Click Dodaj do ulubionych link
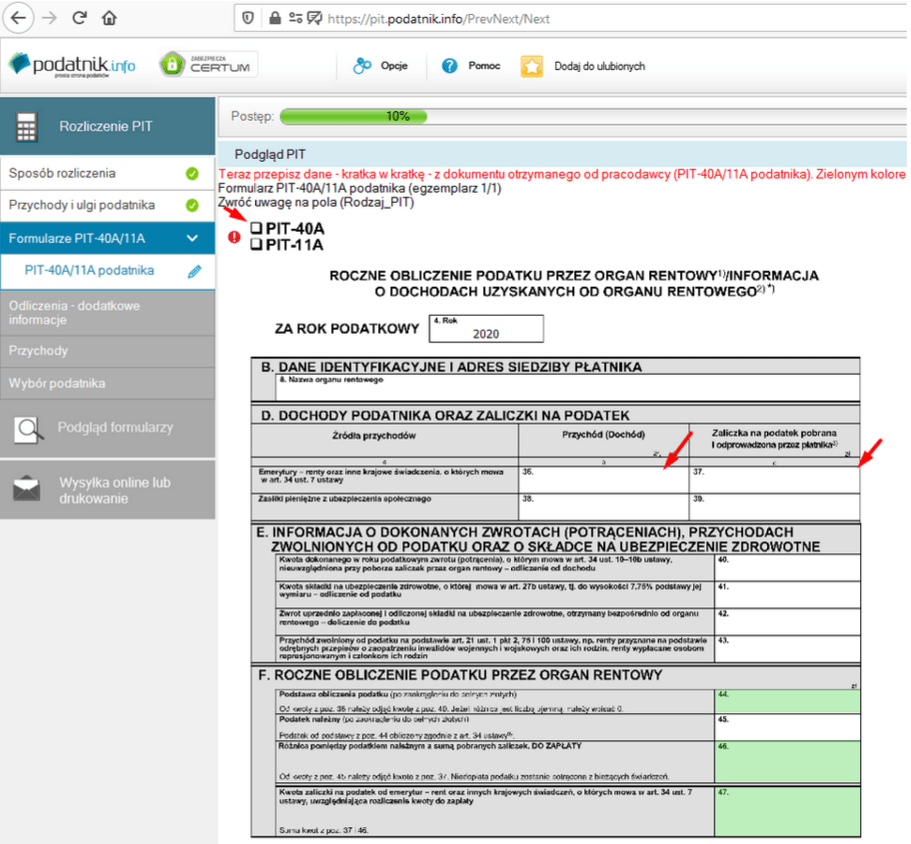 [599, 66]
